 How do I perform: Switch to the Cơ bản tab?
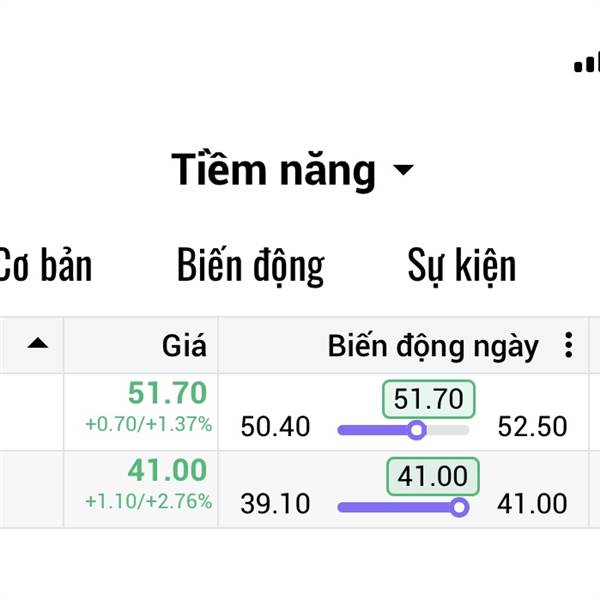pos(45,265)
